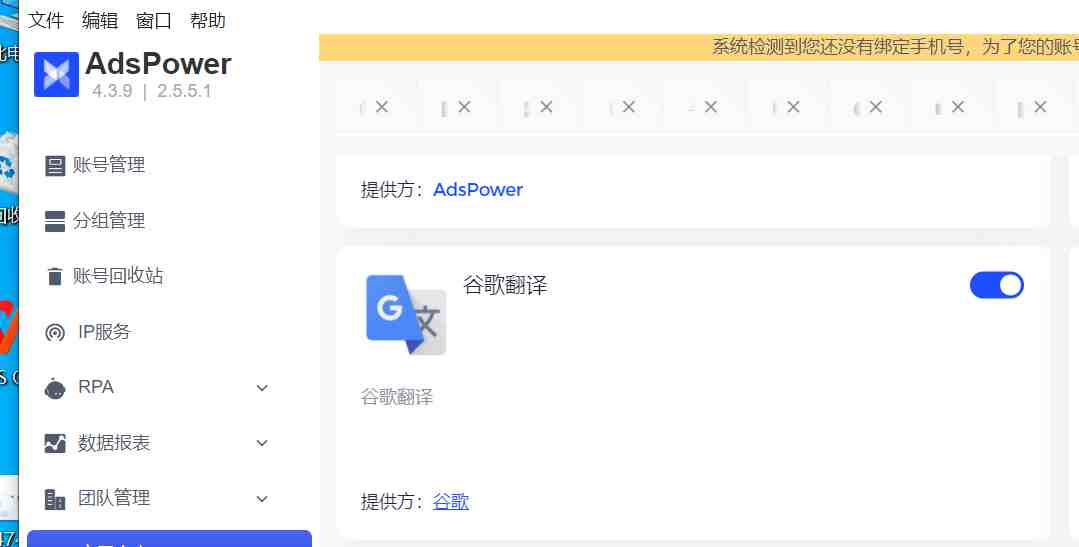
Task: Click the RPA robot icon
Action: click(55, 388)
